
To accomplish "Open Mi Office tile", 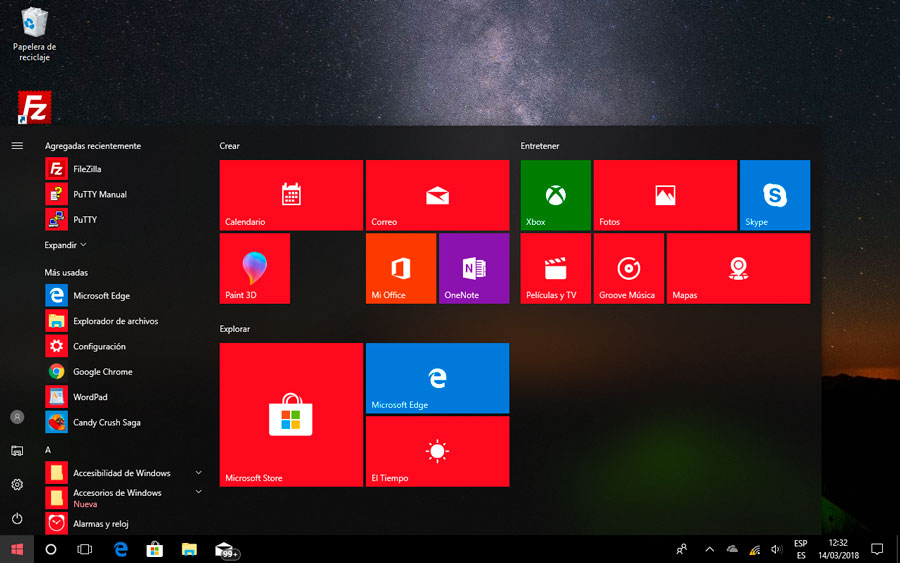I will click(400, 268).
